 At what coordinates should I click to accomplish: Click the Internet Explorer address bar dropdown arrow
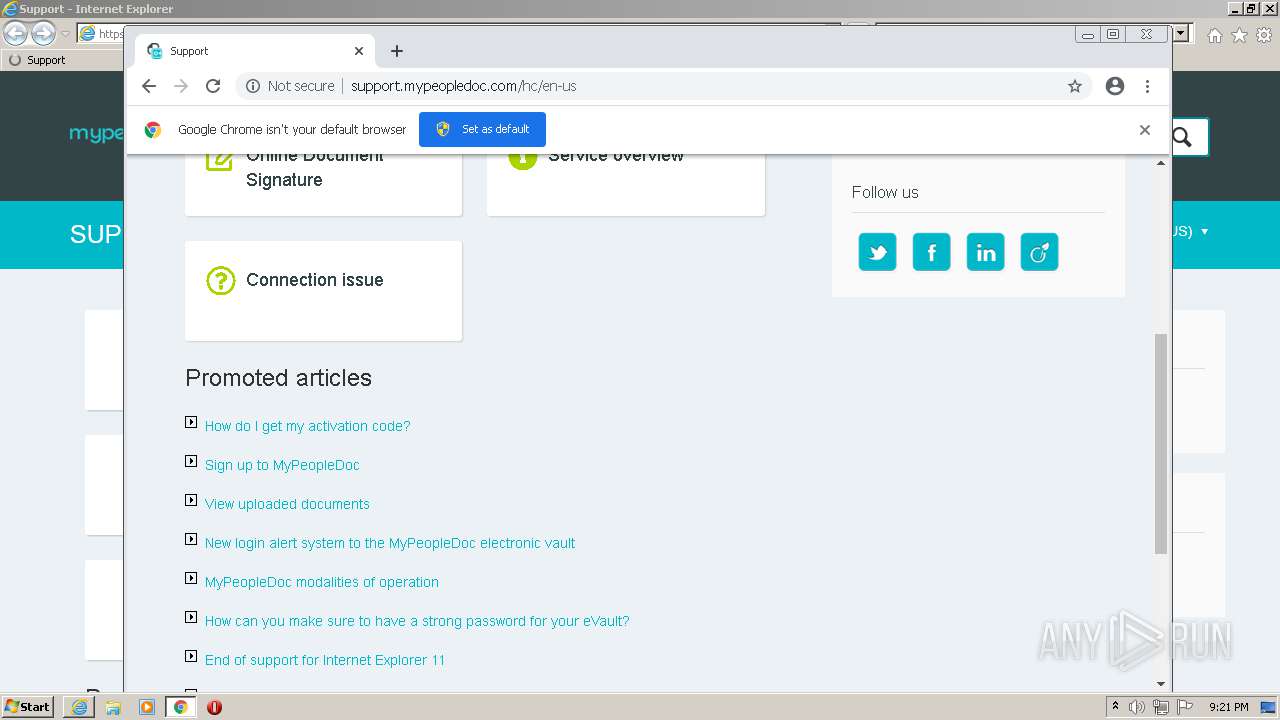click(1181, 33)
